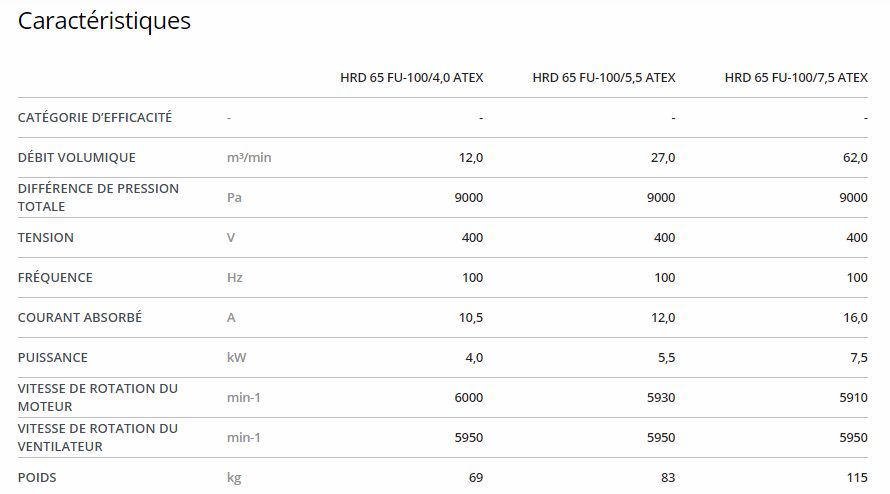The width and height of the screenshot is (890, 494).
Task: Select the 115 kg poids value
Action: tap(857, 477)
